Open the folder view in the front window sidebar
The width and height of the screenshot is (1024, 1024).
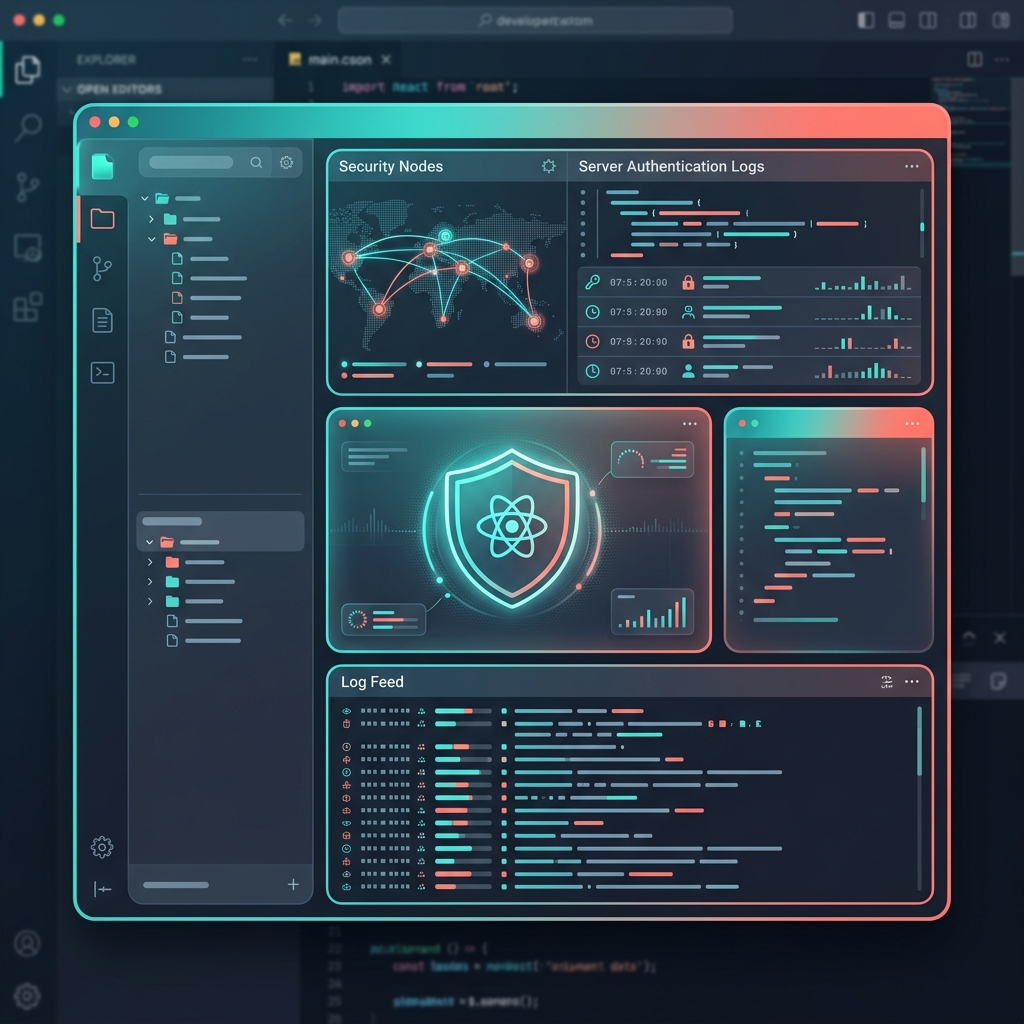pyautogui.click(x=103, y=218)
